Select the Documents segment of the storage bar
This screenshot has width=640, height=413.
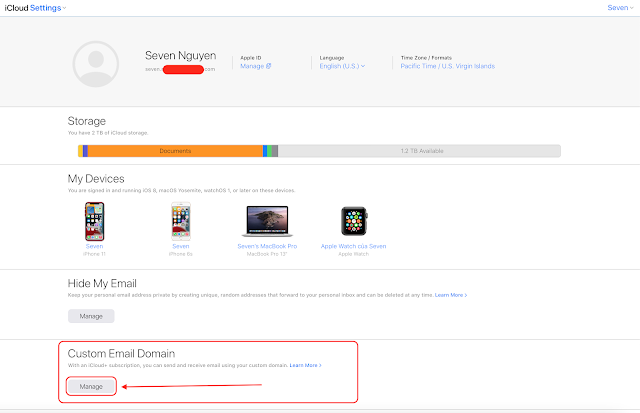click(175, 151)
